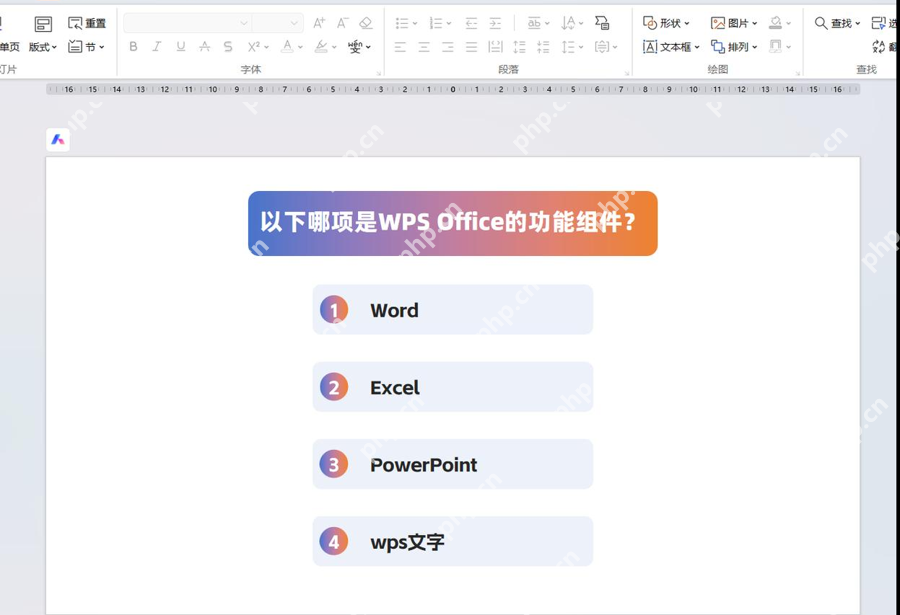Click the AI assistant icon above slide
Image resolution: width=900 pixels, height=615 pixels.
(58, 140)
